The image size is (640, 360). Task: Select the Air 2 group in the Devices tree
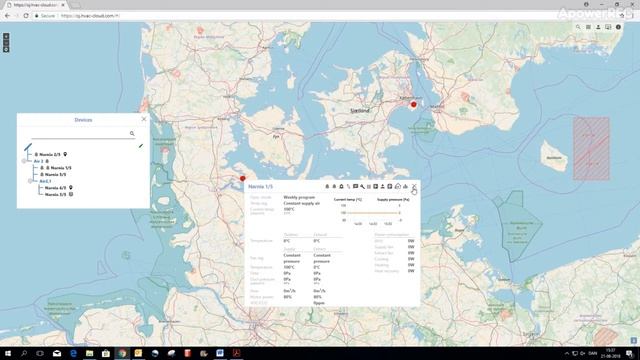coord(38,161)
